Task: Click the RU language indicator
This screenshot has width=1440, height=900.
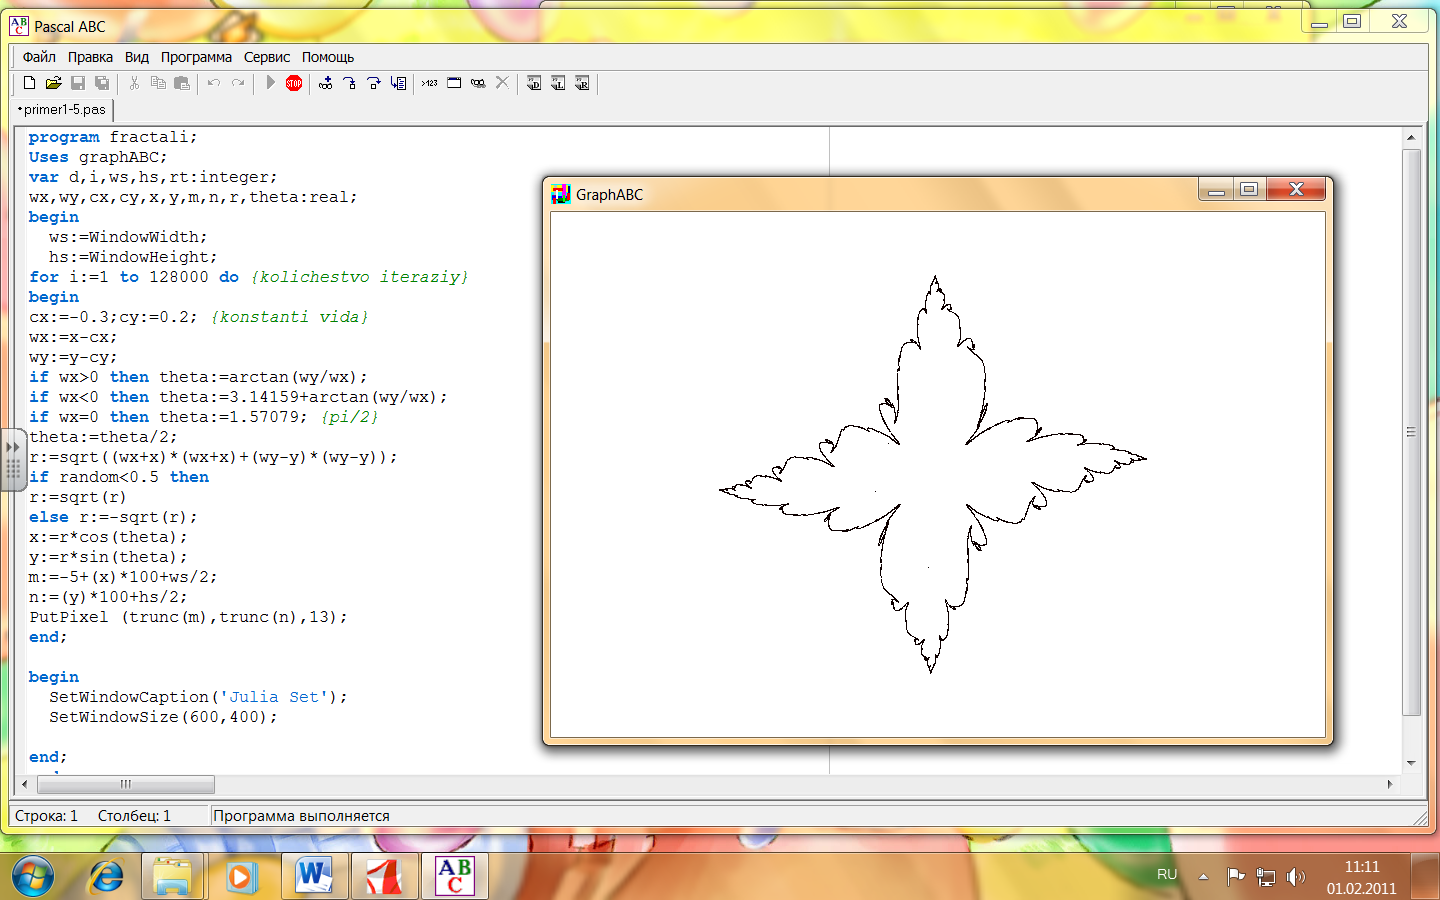Action: pyautogui.click(x=1167, y=875)
